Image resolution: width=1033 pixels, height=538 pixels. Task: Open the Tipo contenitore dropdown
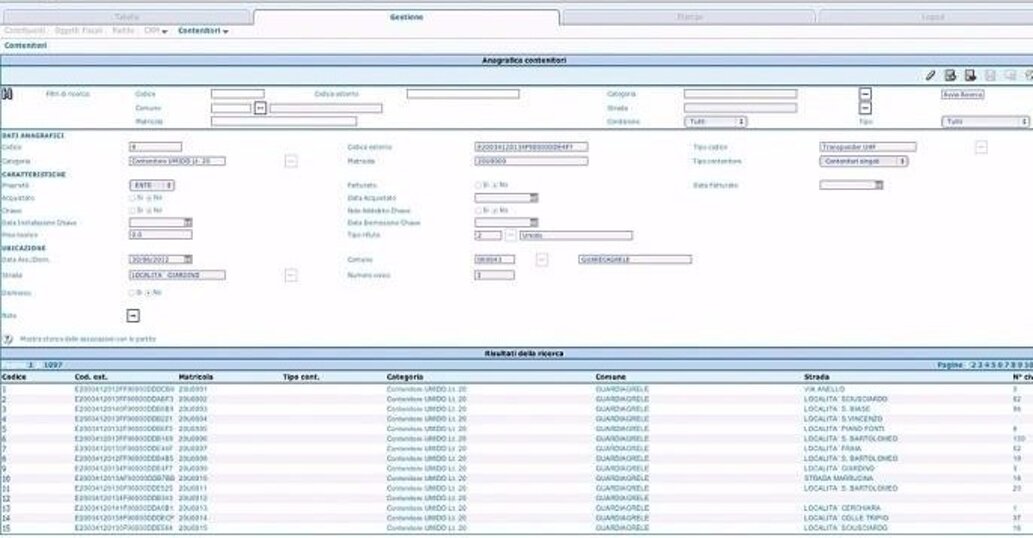tap(863, 160)
